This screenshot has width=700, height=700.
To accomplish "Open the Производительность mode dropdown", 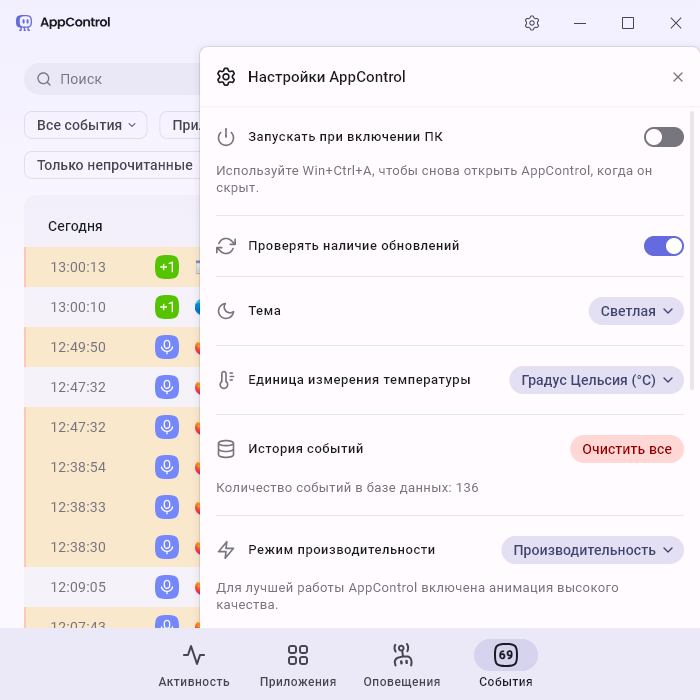I will click(x=592, y=550).
